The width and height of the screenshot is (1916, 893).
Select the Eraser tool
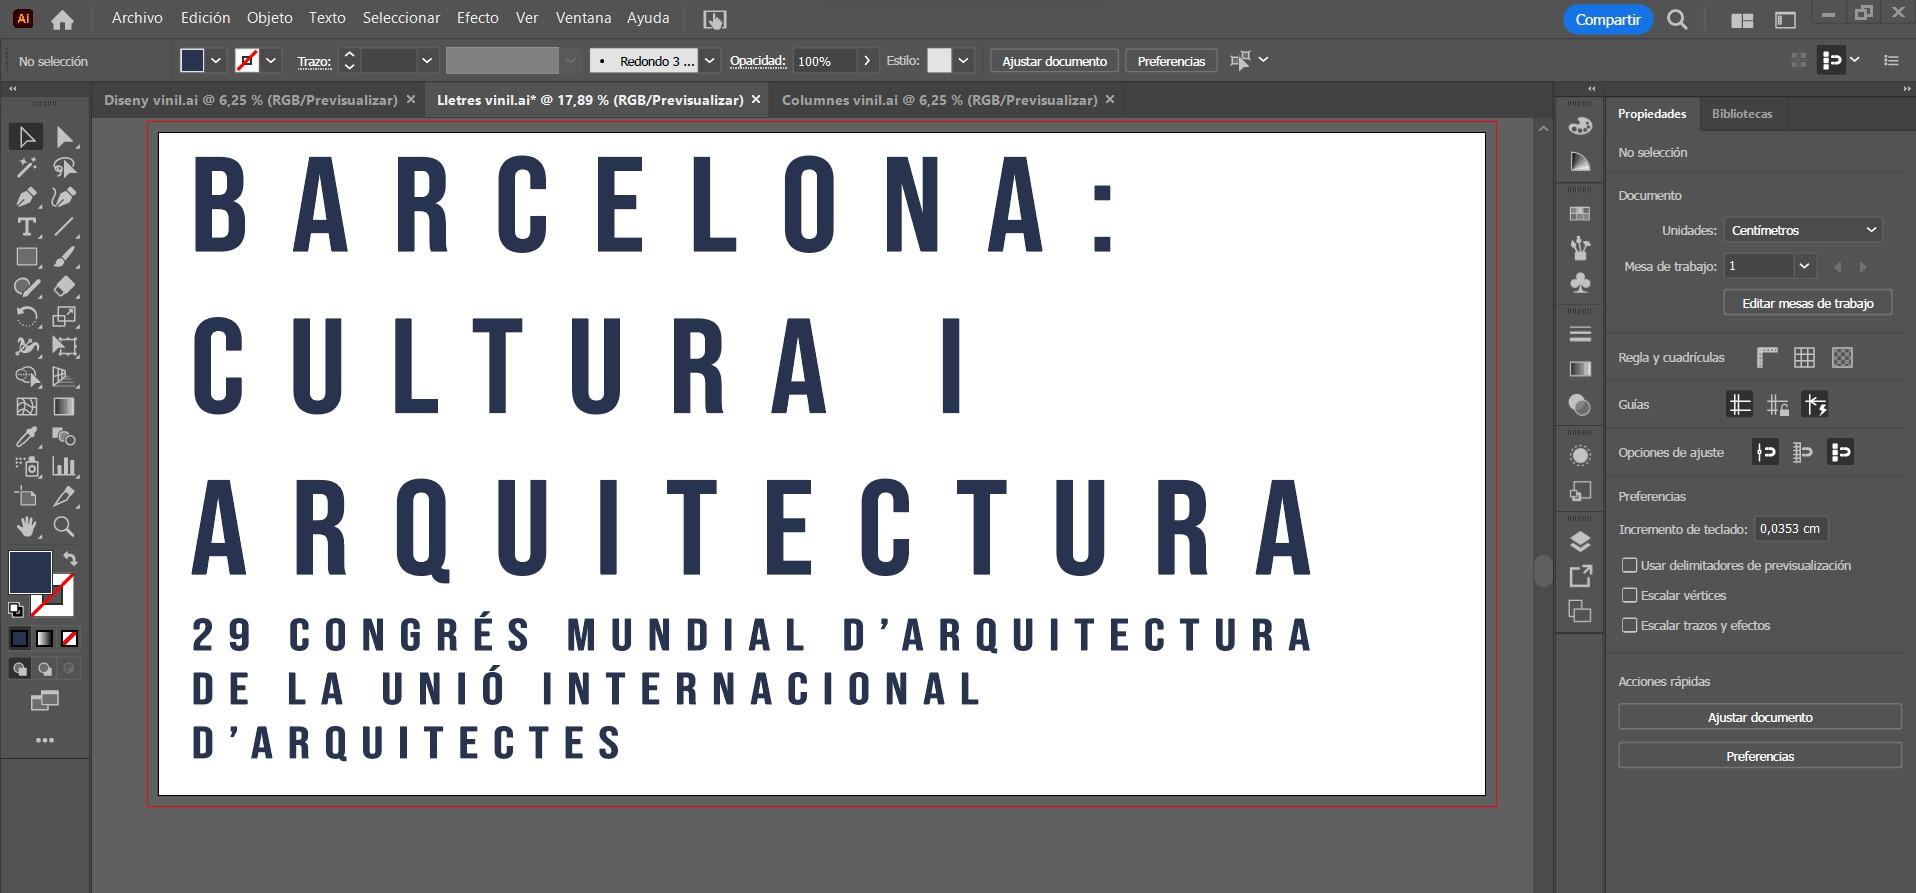tap(65, 287)
